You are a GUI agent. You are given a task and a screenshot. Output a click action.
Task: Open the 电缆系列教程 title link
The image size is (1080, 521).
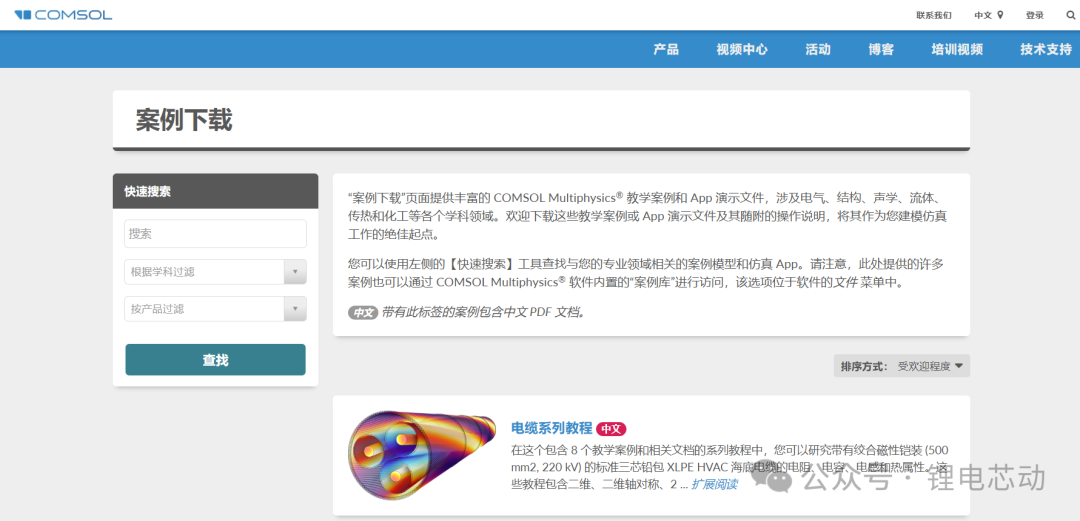(552, 428)
